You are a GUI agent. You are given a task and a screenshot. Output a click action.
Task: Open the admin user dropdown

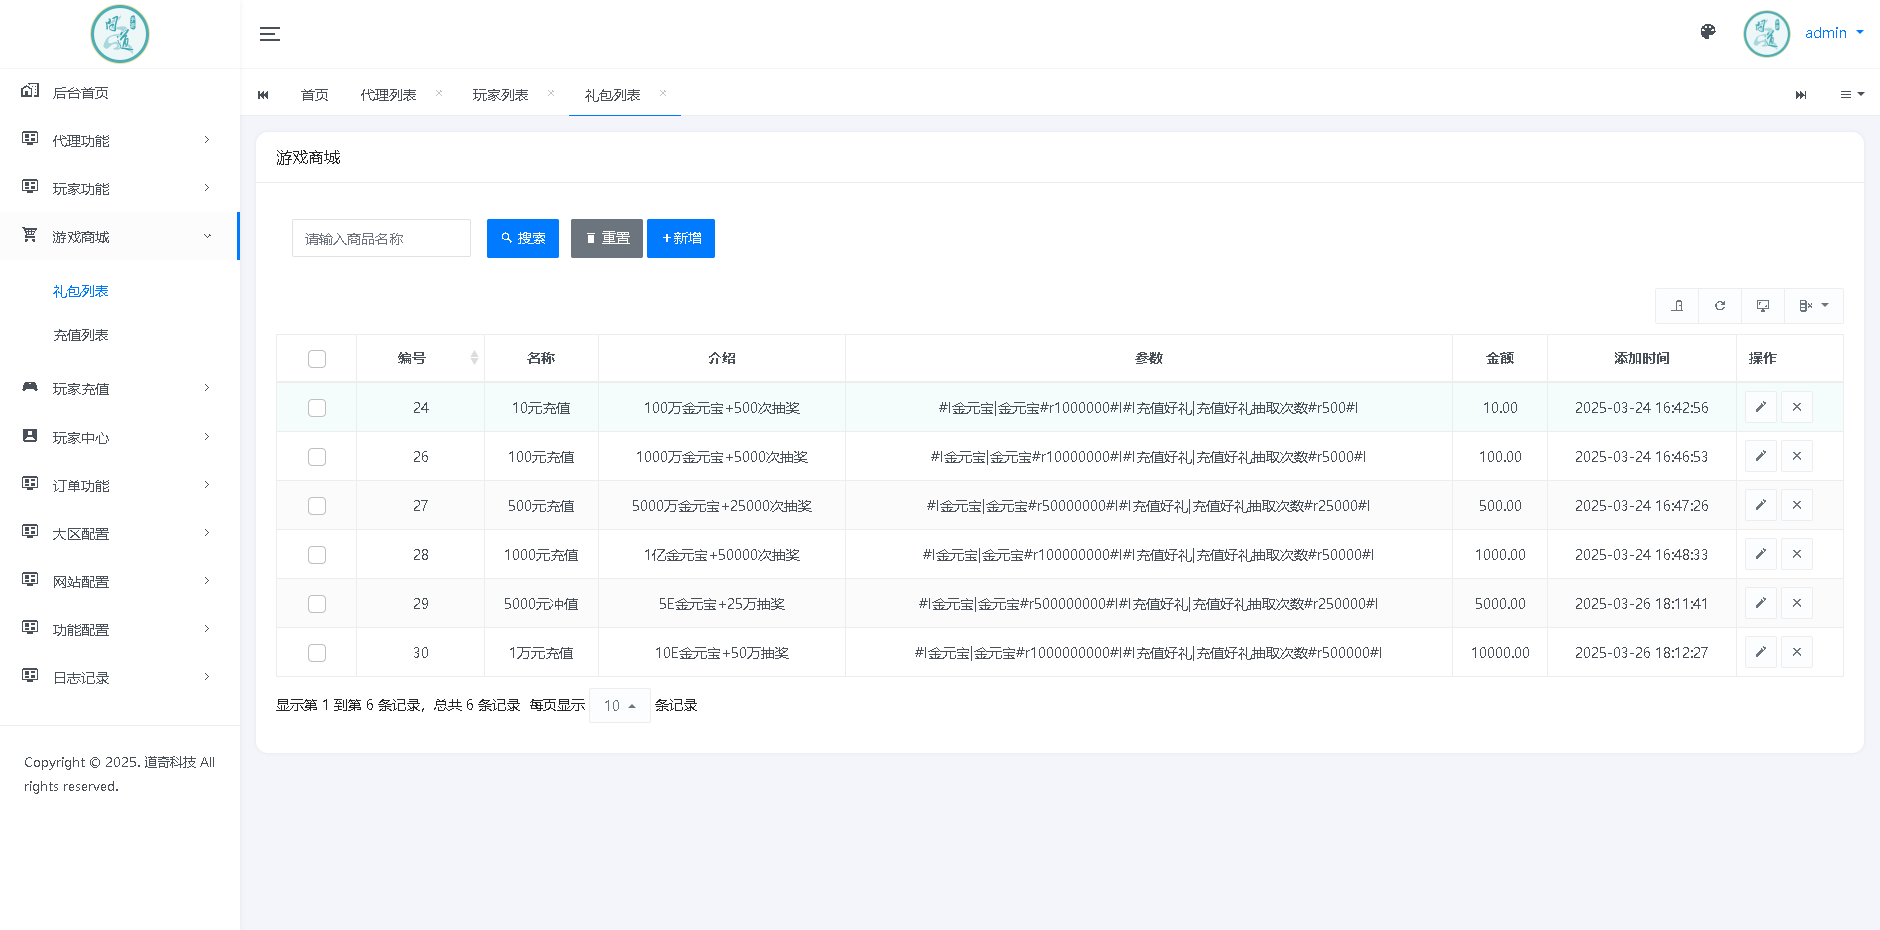point(1834,33)
